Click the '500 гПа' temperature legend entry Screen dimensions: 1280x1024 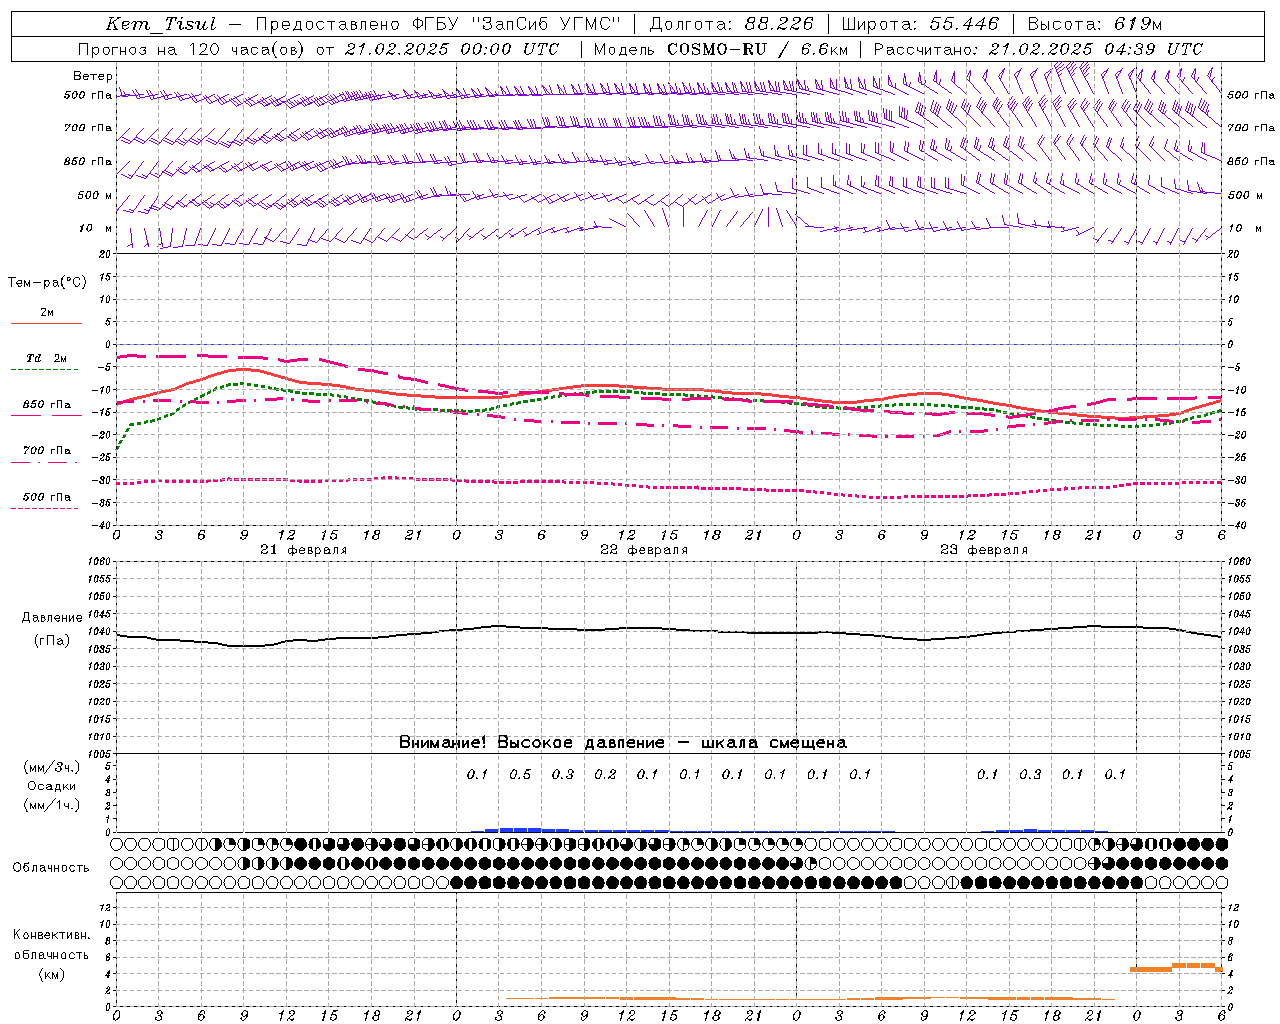click(x=47, y=497)
